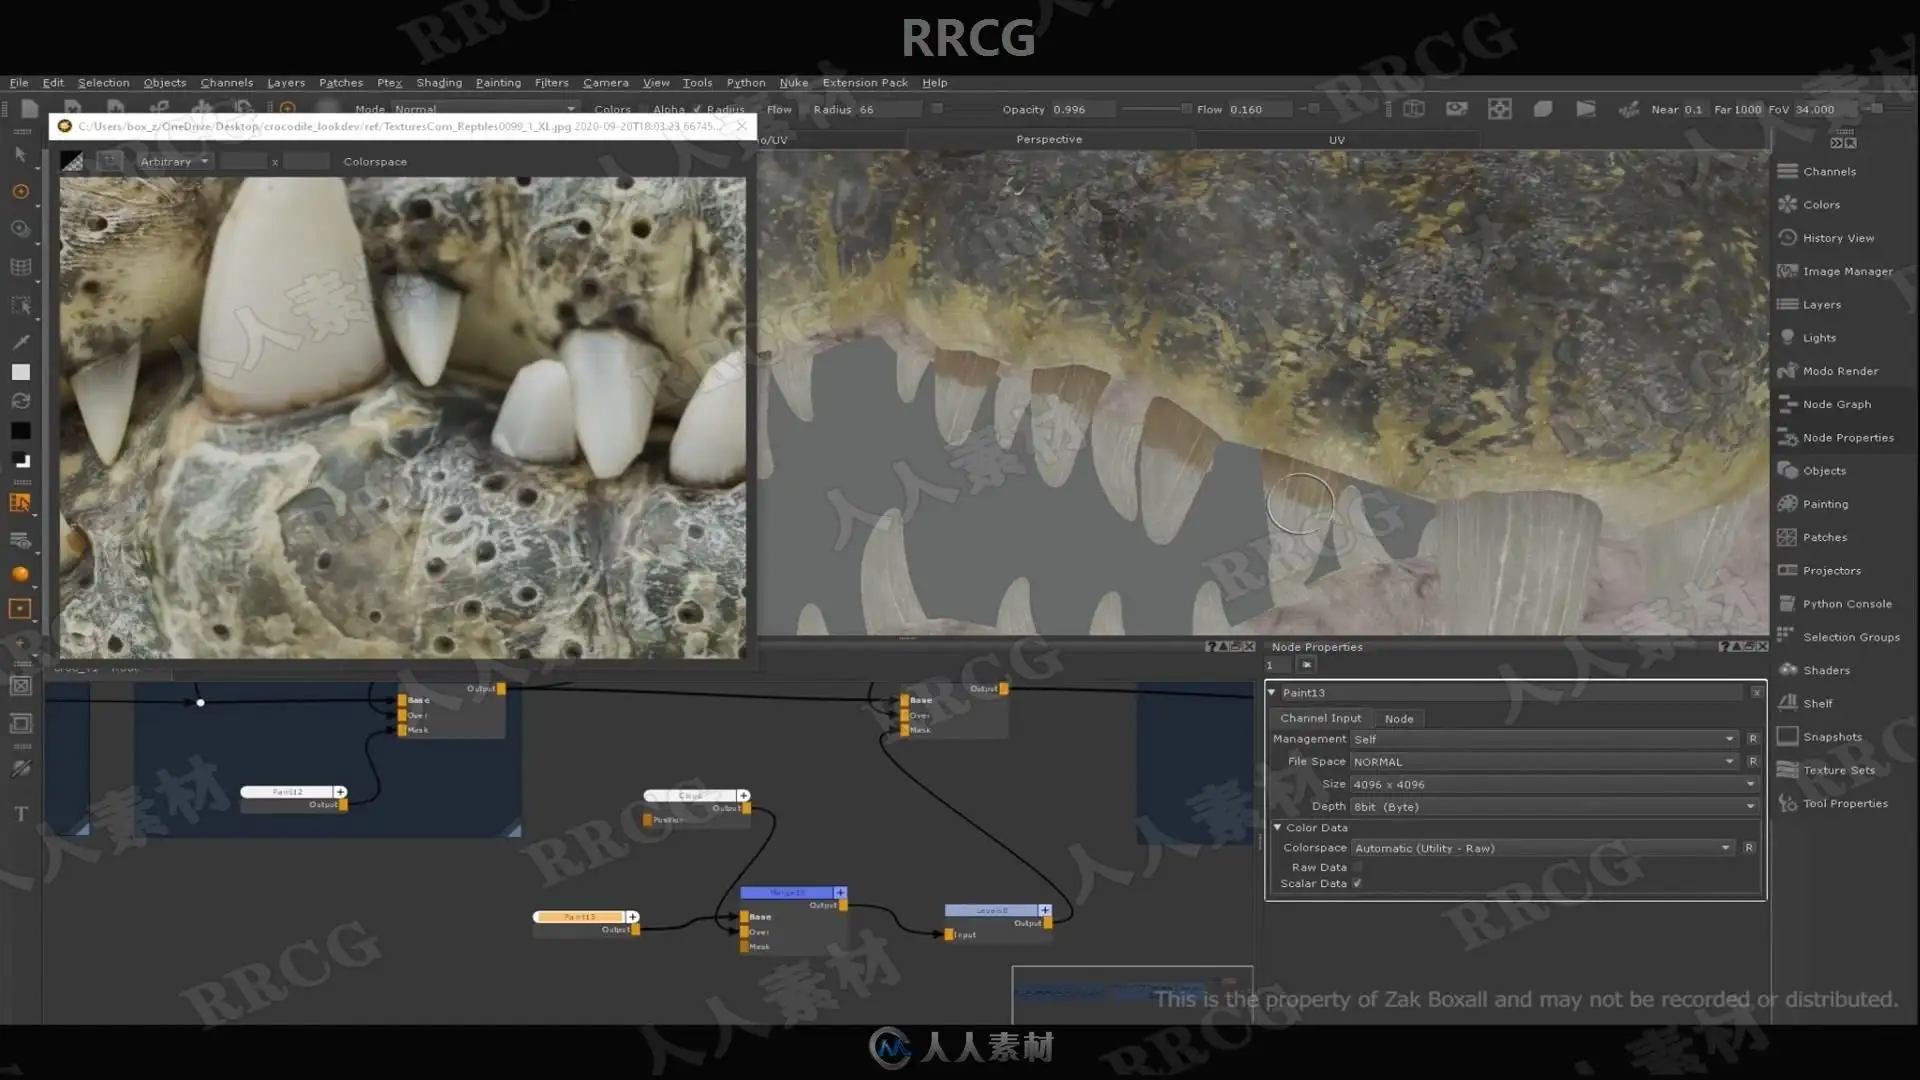This screenshot has height=1080, width=1920.
Task: Open the Colorspace Automatic (Utility - Raw) dropdown
Action: click(1542, 848)
